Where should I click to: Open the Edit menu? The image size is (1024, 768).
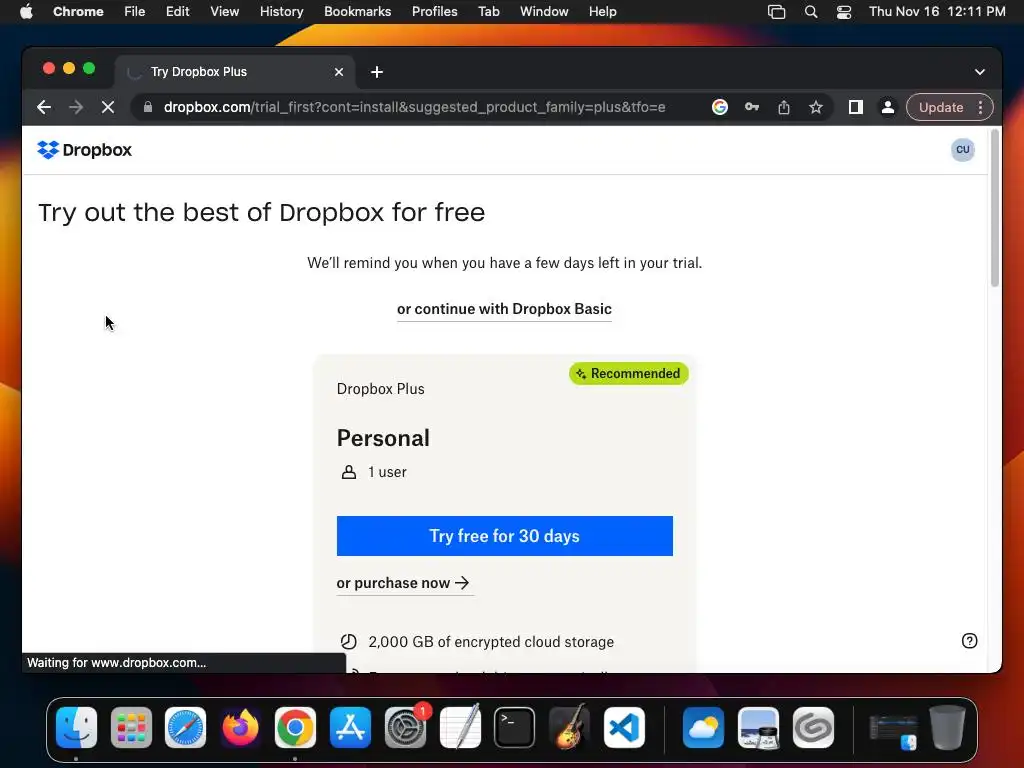(x=178, y=12)
